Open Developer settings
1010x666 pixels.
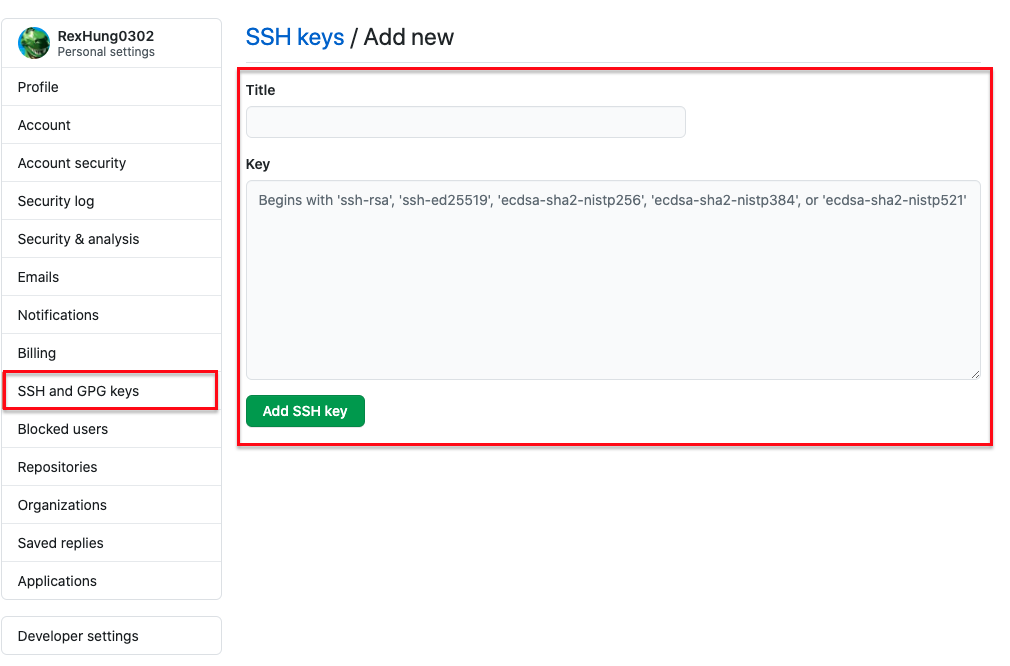coord(78,636)
